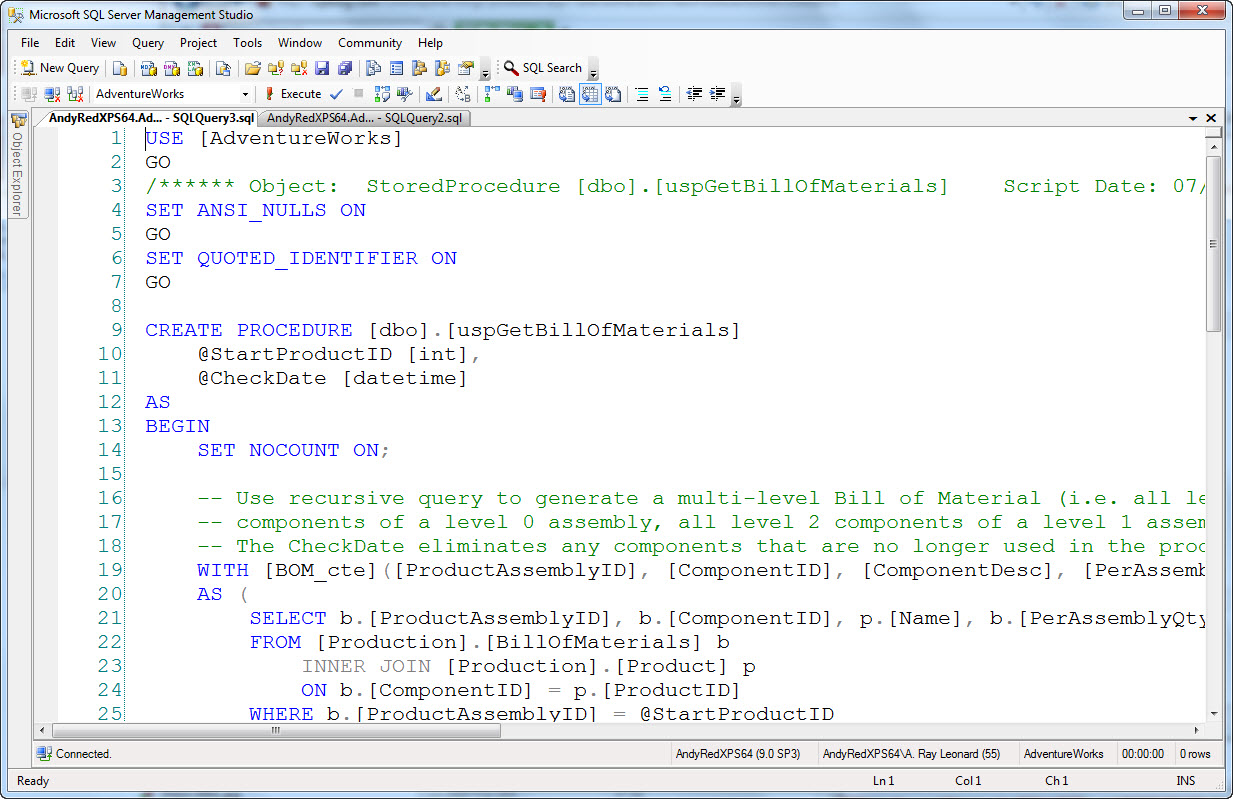Open the Properties Window icon
1233x799 pixels.
(467, 68)
